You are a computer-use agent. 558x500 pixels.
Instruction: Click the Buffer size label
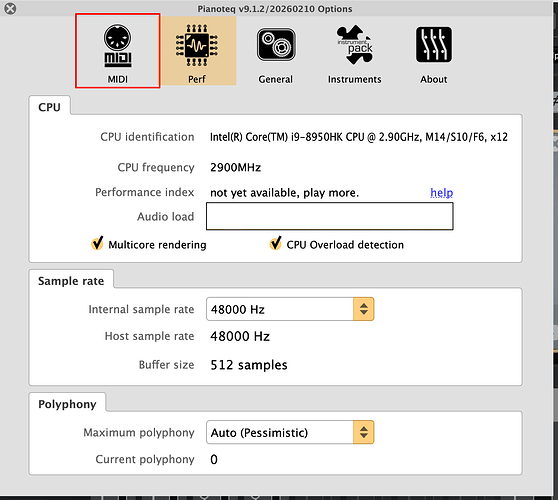(167, 365)
